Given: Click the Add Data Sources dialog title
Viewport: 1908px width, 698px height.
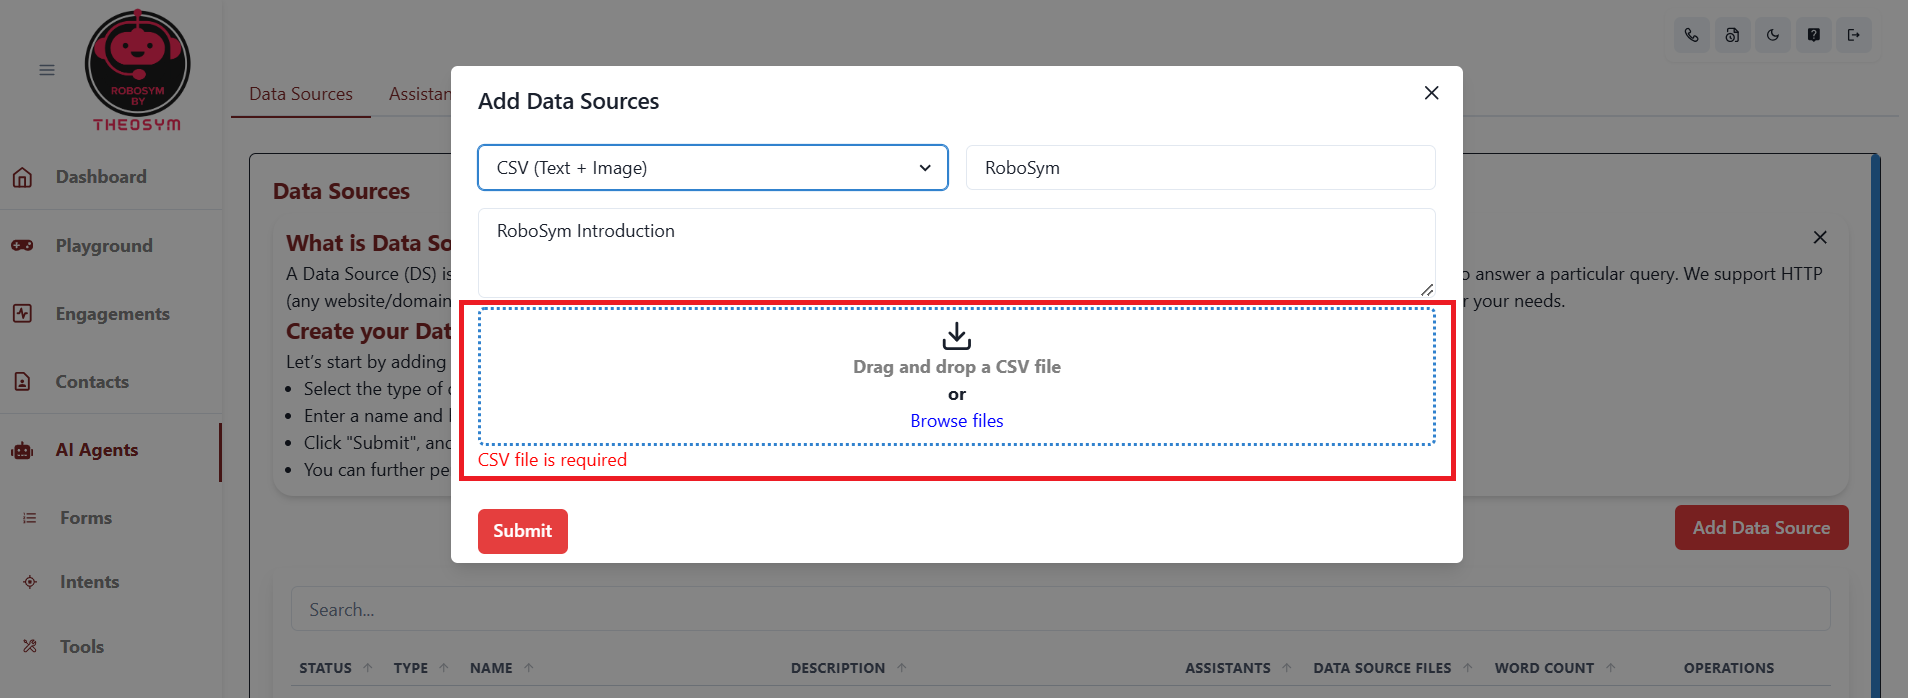Looking at the screenshot, I should click(x=568, y=101).
